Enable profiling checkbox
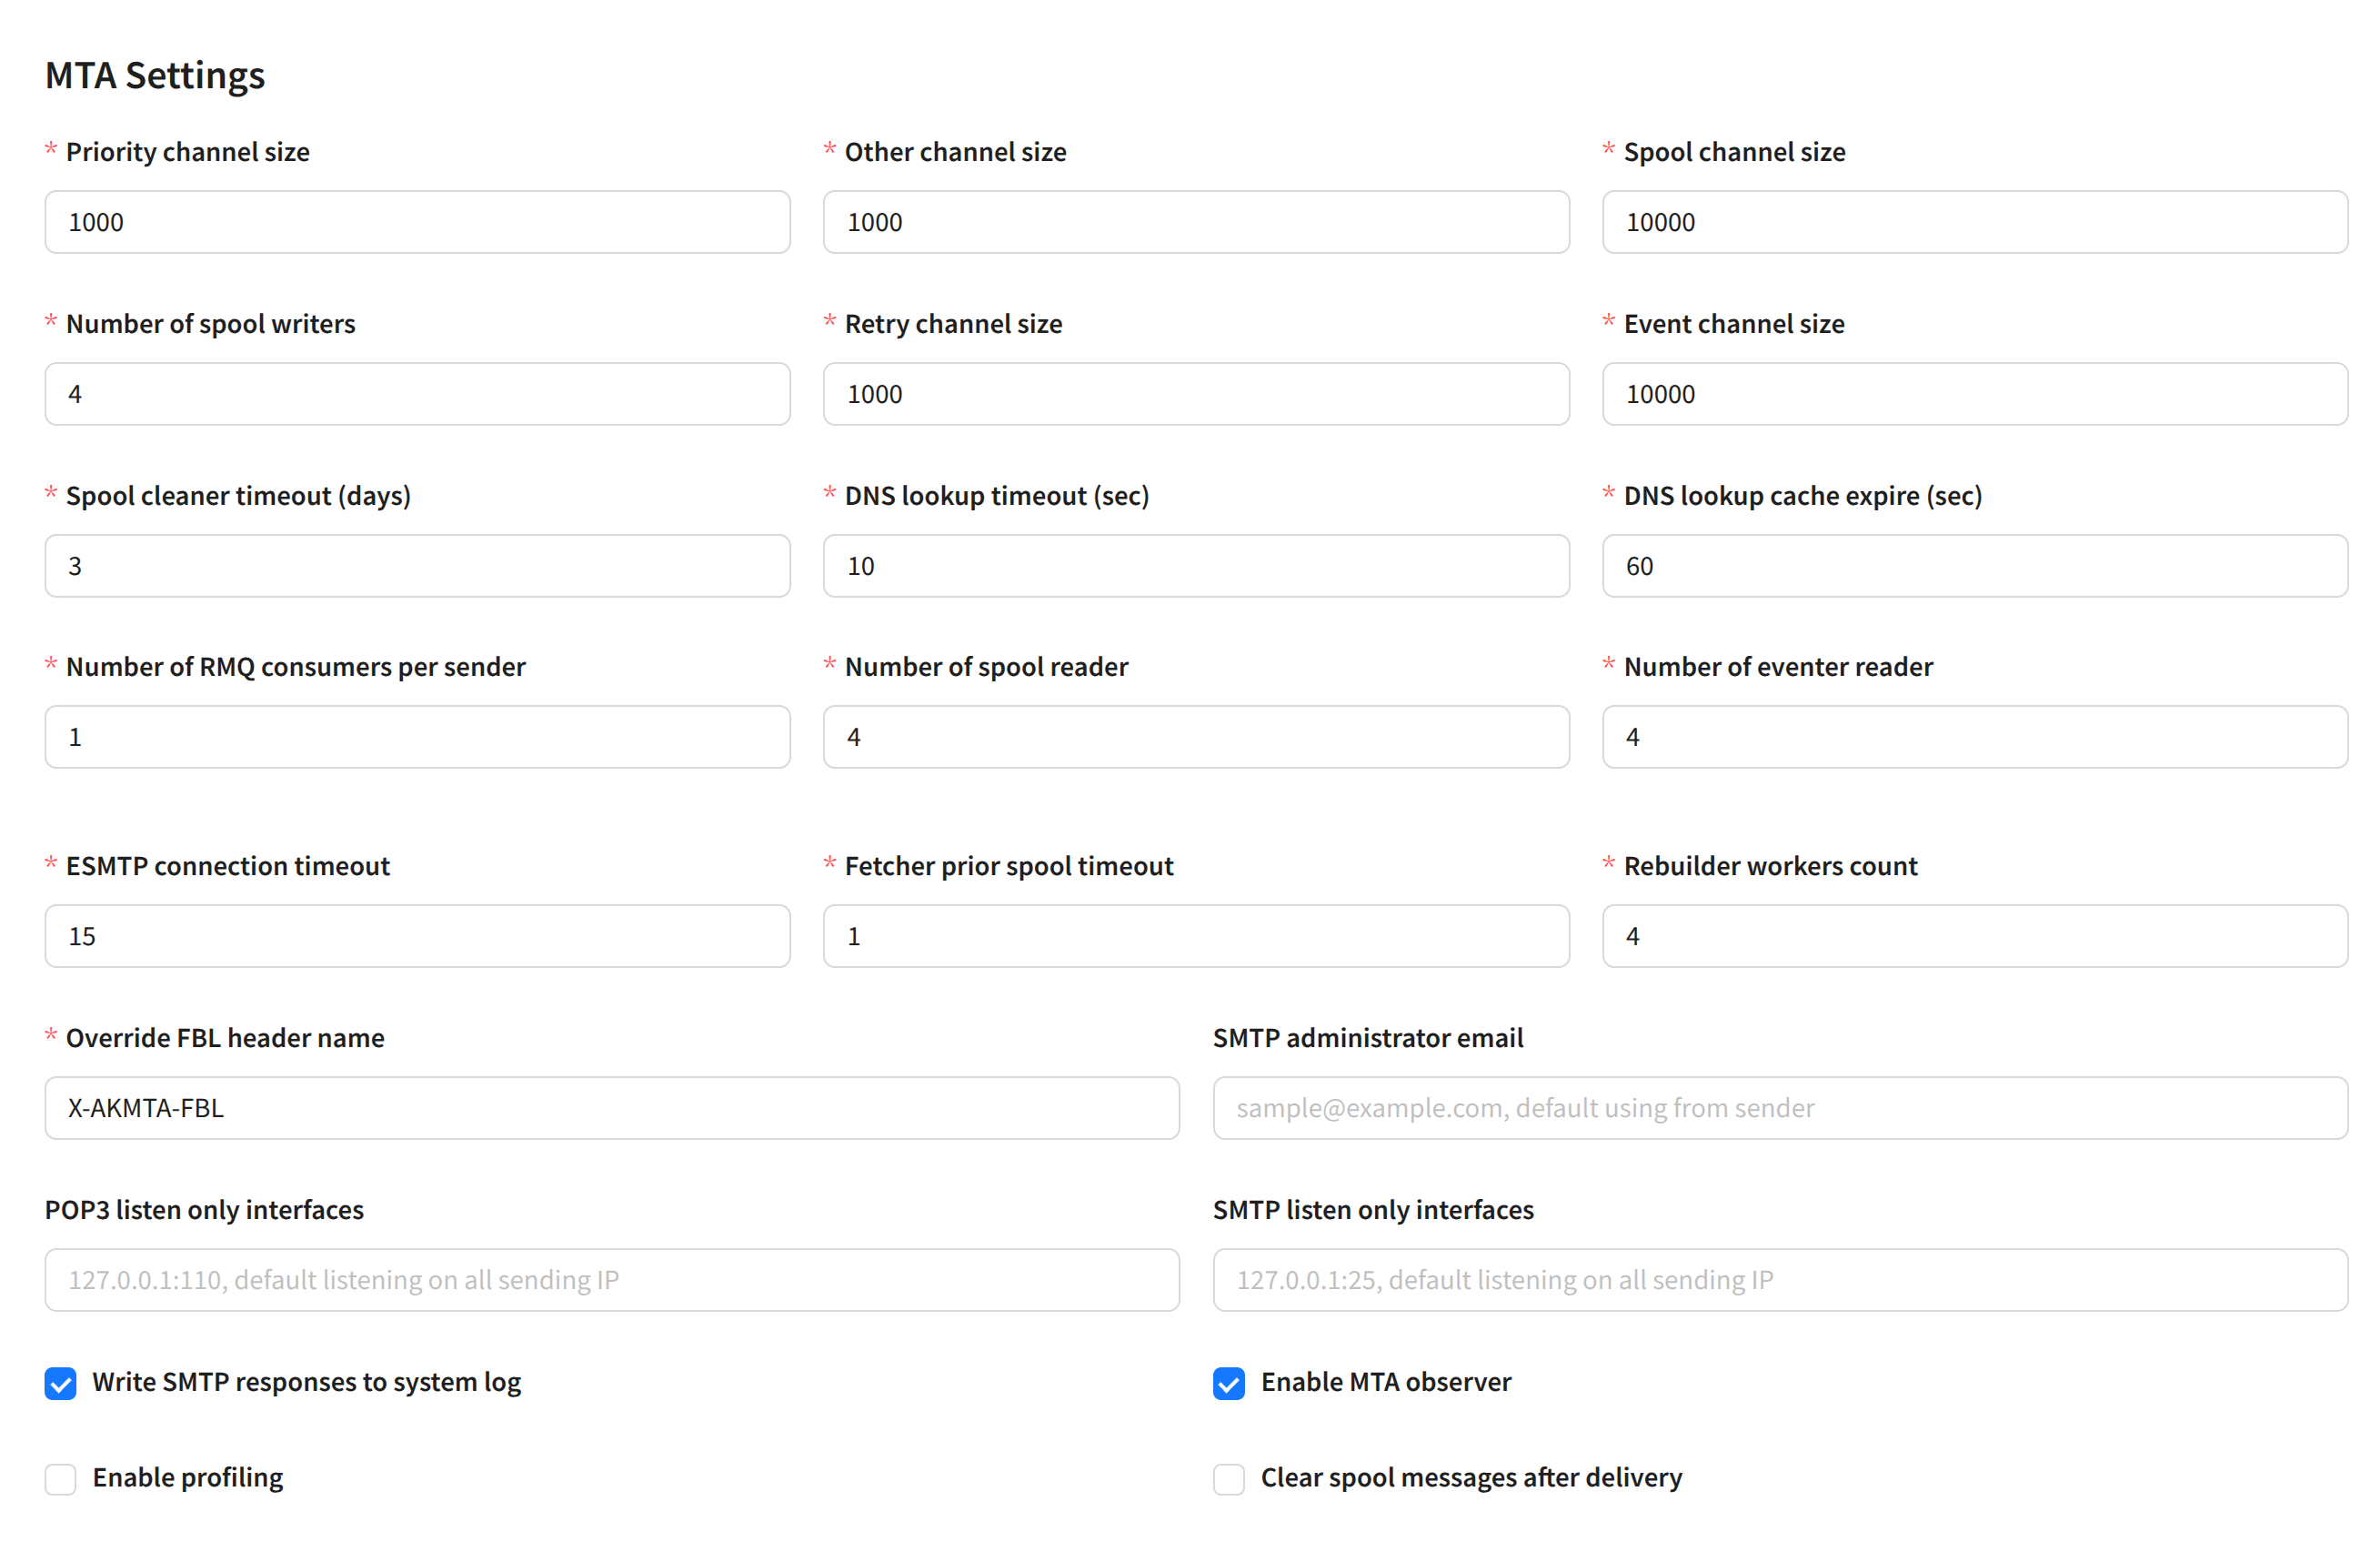Screen dimensions: 2380x1562 click(x=60, y=1479)
